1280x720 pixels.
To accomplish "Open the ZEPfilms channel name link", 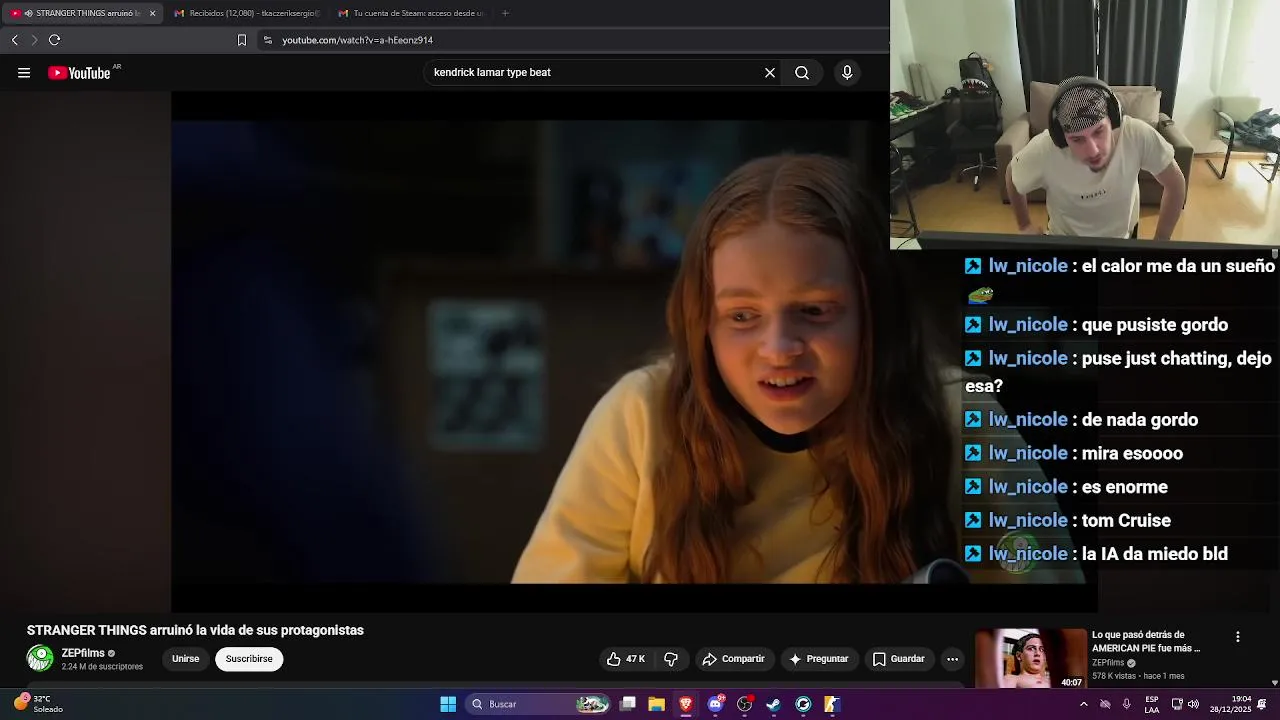I will tap(83, 653).
